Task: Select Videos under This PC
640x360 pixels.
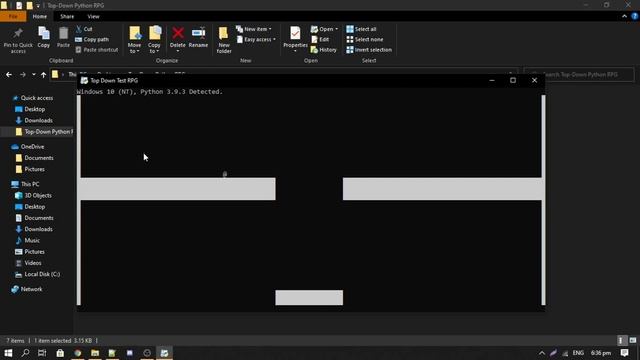Action: [28, 263]
